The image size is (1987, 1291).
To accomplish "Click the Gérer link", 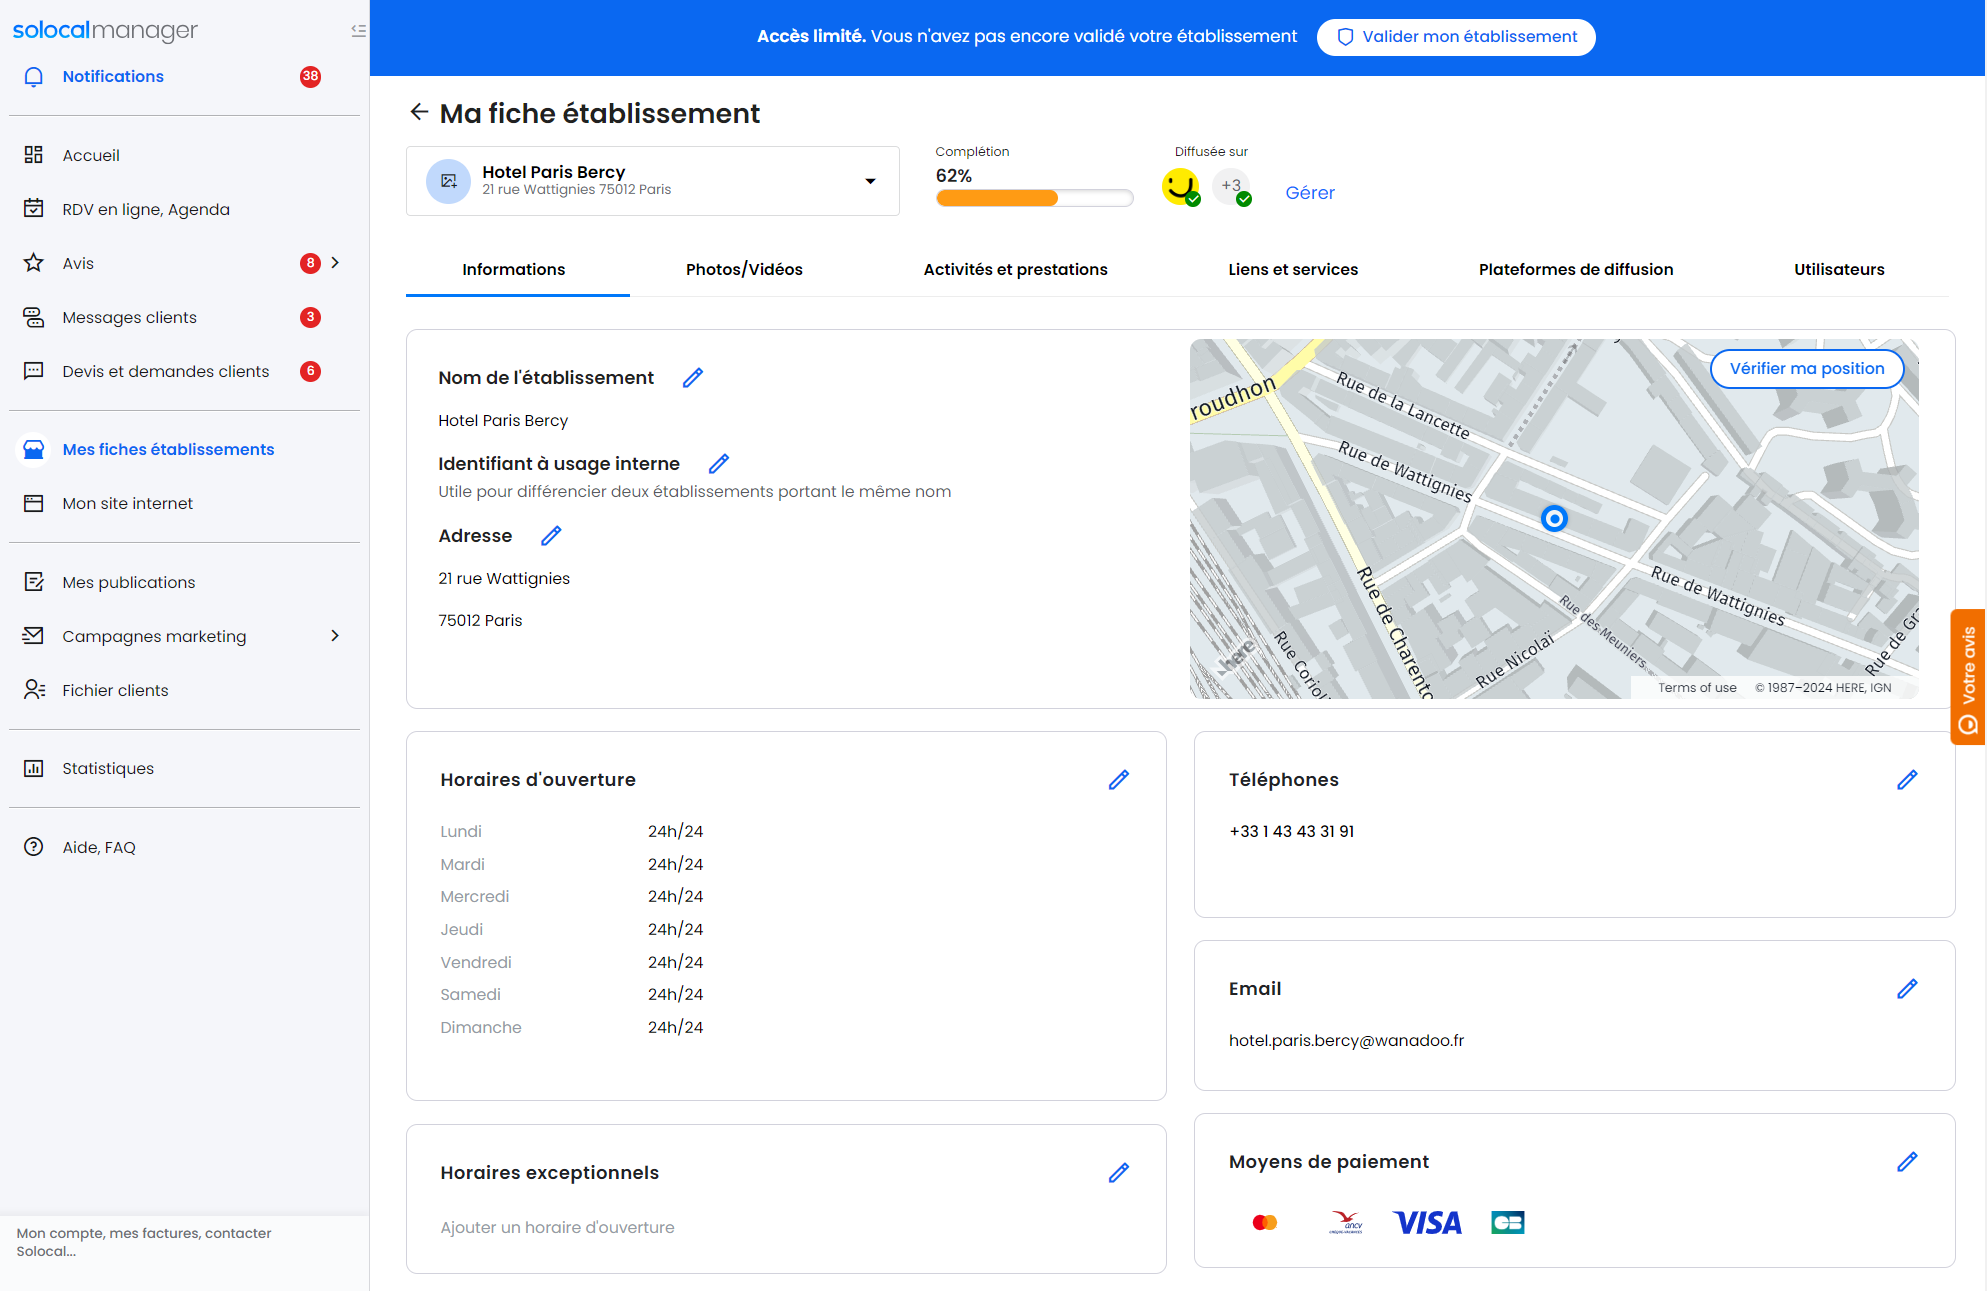I will [1309, 193].
